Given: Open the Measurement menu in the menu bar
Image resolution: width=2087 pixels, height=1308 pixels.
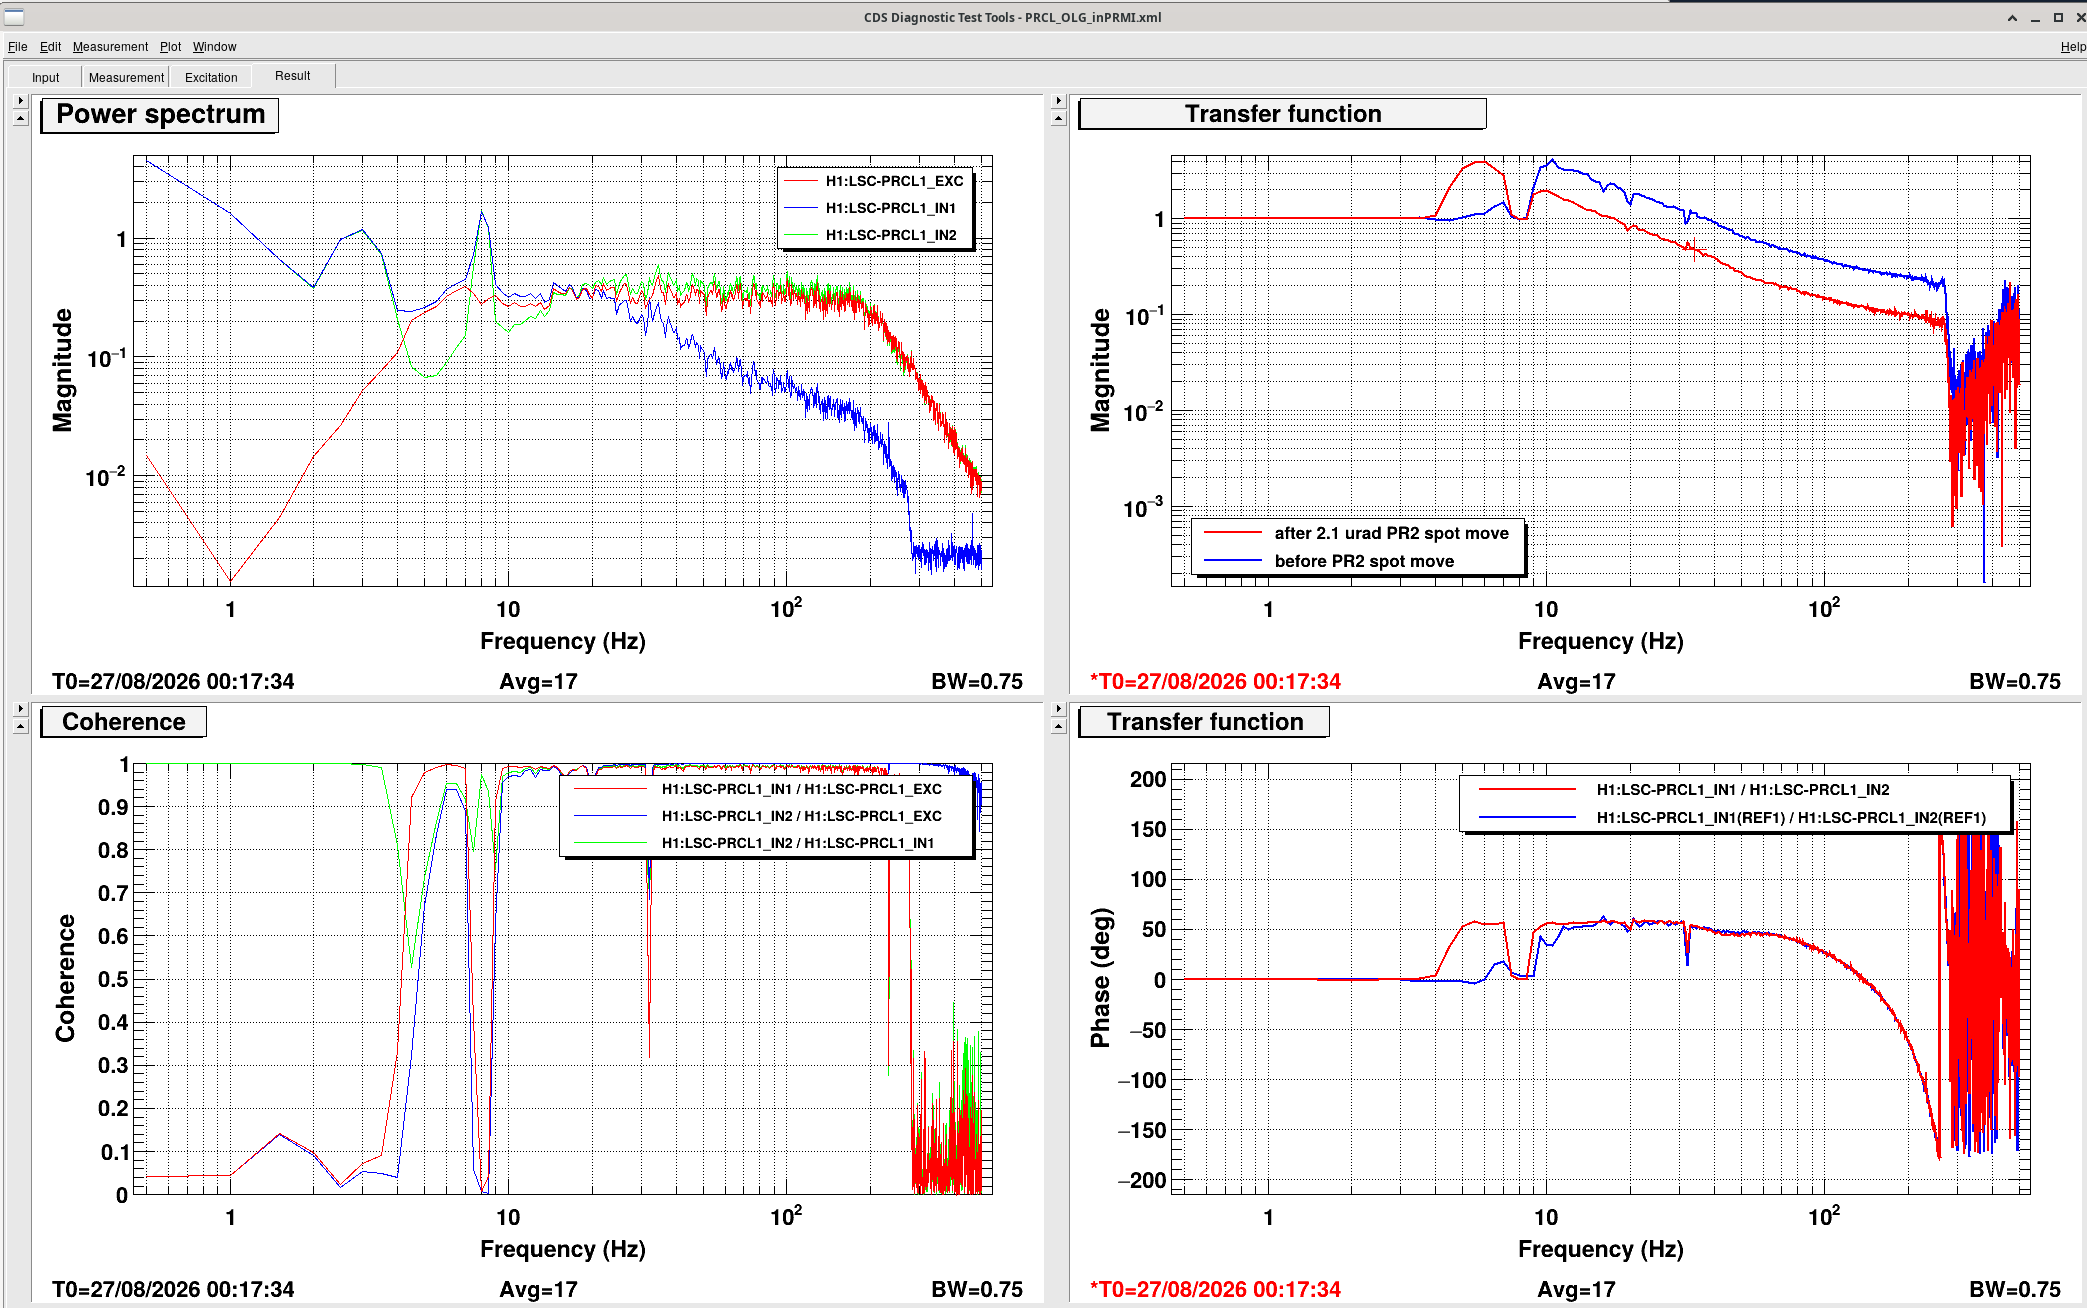Looking at the screenshot, I should coord(110,47).
